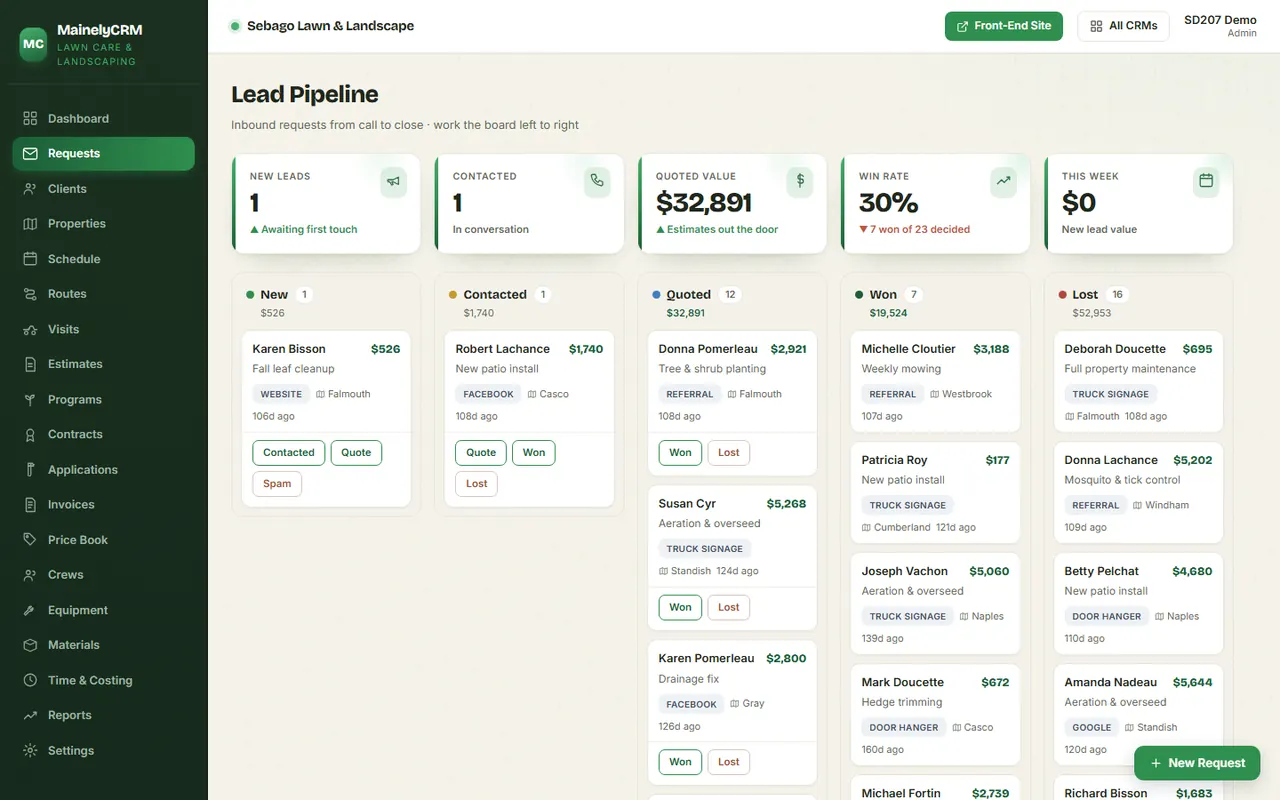Screen dimensions: 1280x800
Task: Open the Schedule menu item
Action: coord(103,259)
